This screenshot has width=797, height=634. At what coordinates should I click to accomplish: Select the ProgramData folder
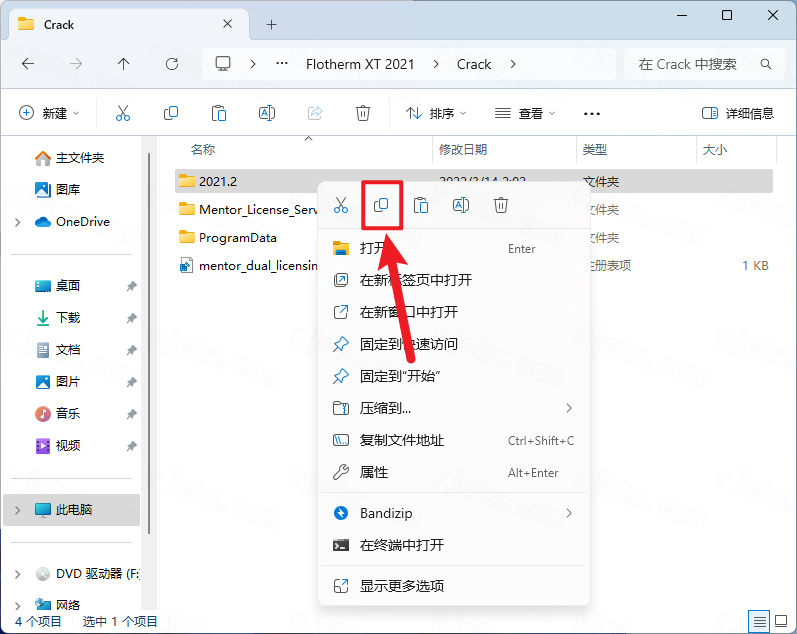coord(228,237)
